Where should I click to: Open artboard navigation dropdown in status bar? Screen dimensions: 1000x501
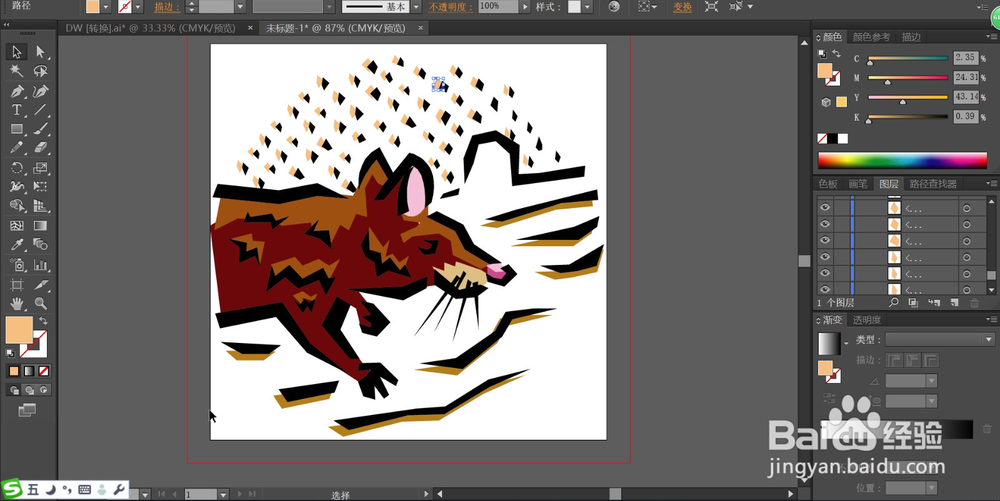click(x=223, y=494)
